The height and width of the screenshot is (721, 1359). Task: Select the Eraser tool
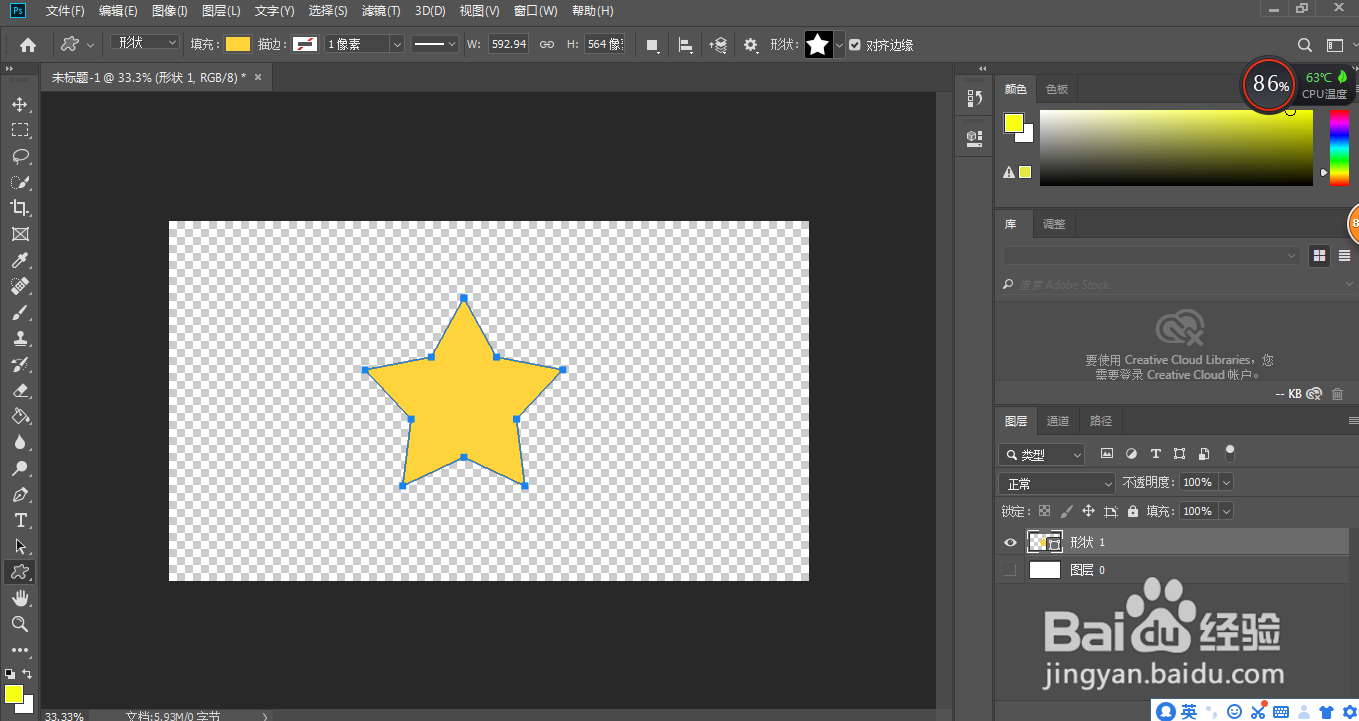click(x=20, y=390)
